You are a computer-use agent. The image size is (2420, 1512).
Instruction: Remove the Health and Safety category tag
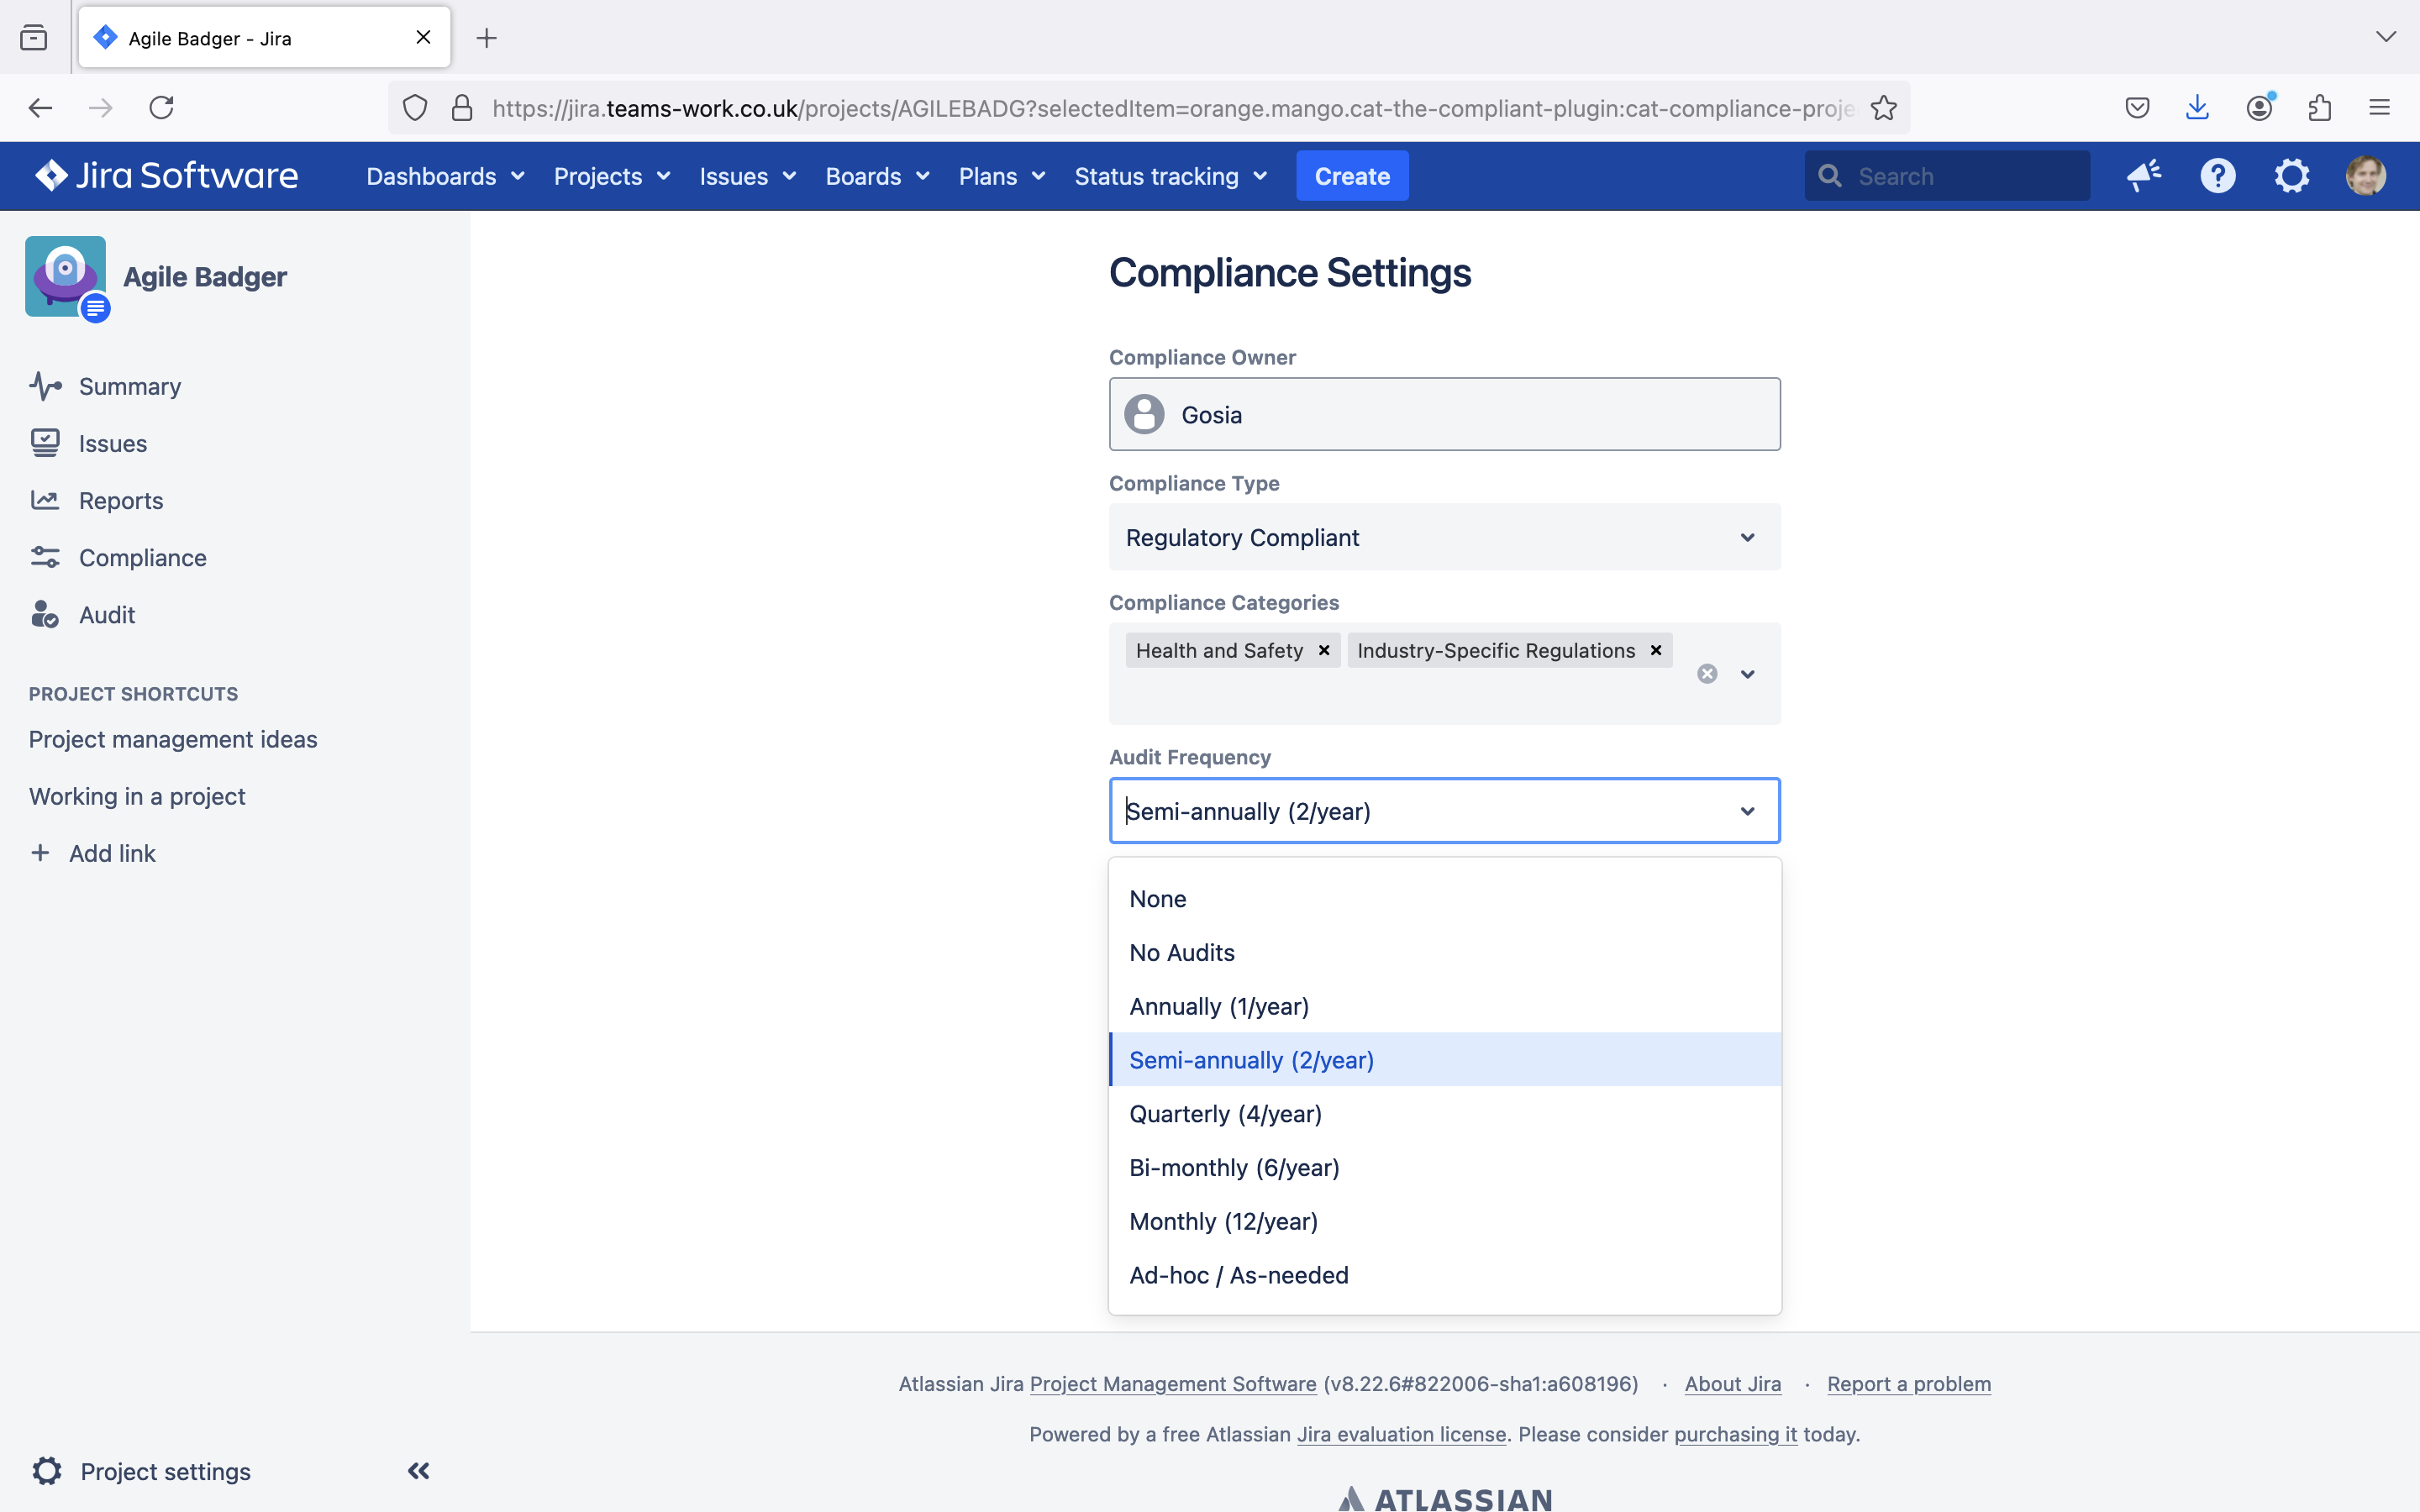pyautogui.click(x=1324, y=650)
